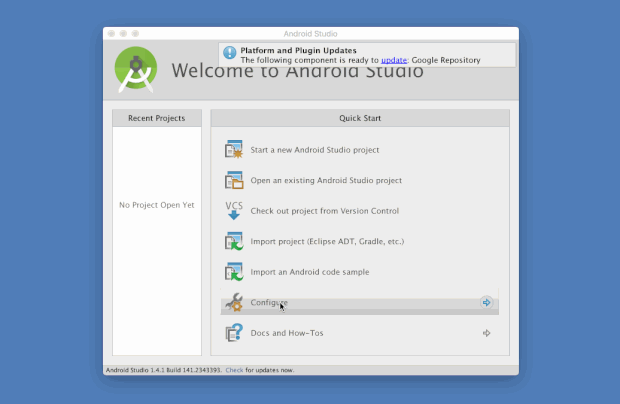
Task: Click the blue update notification info icon
Action: pos(229,53)
